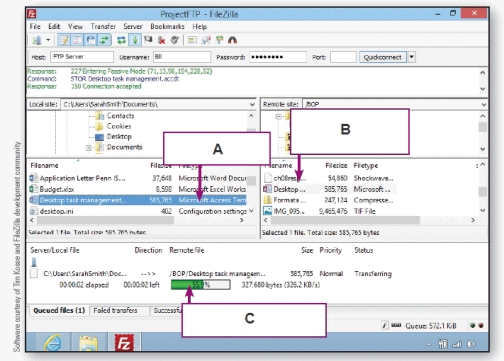
Task: Sort local files by Filename header
Action: [x=44, y=165]
